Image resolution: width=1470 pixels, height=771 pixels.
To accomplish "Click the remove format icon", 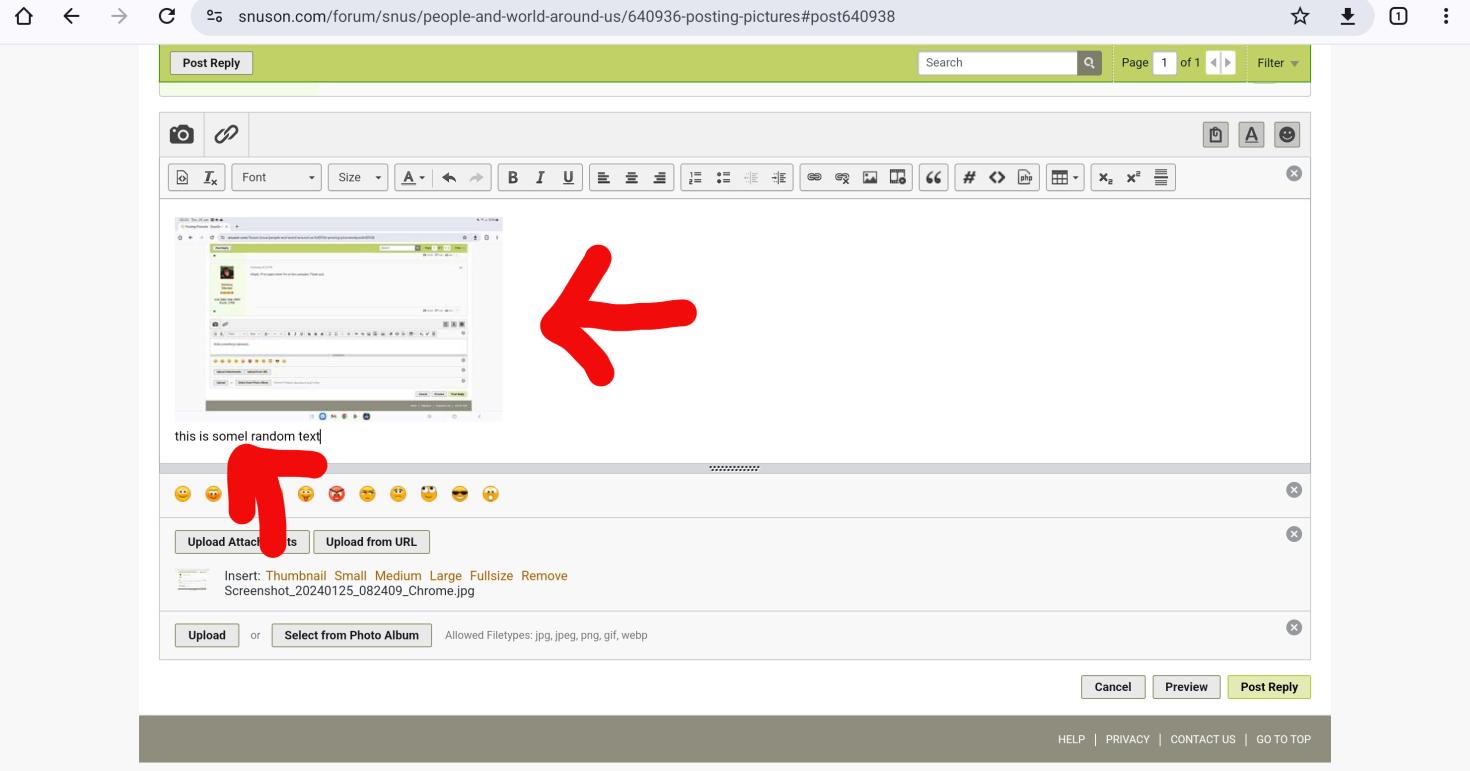I will coord(210,177).
